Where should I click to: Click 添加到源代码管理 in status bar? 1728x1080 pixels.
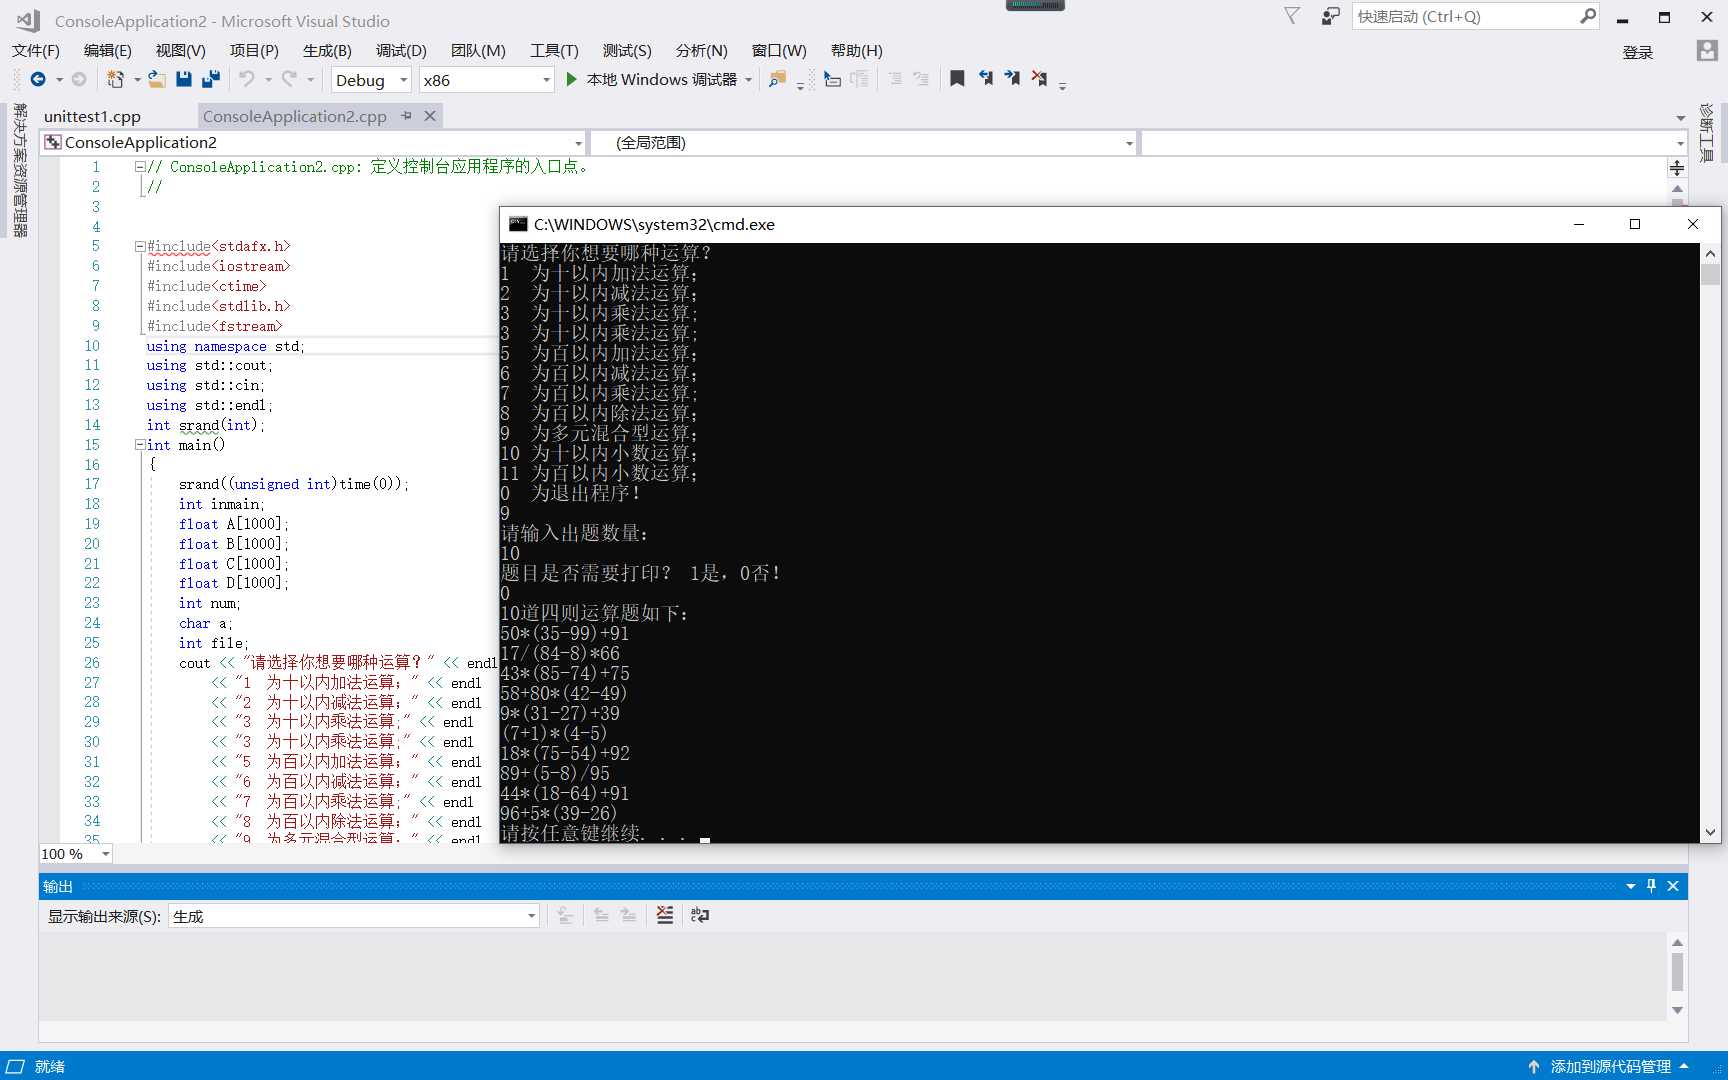tap(1611, 1066)
